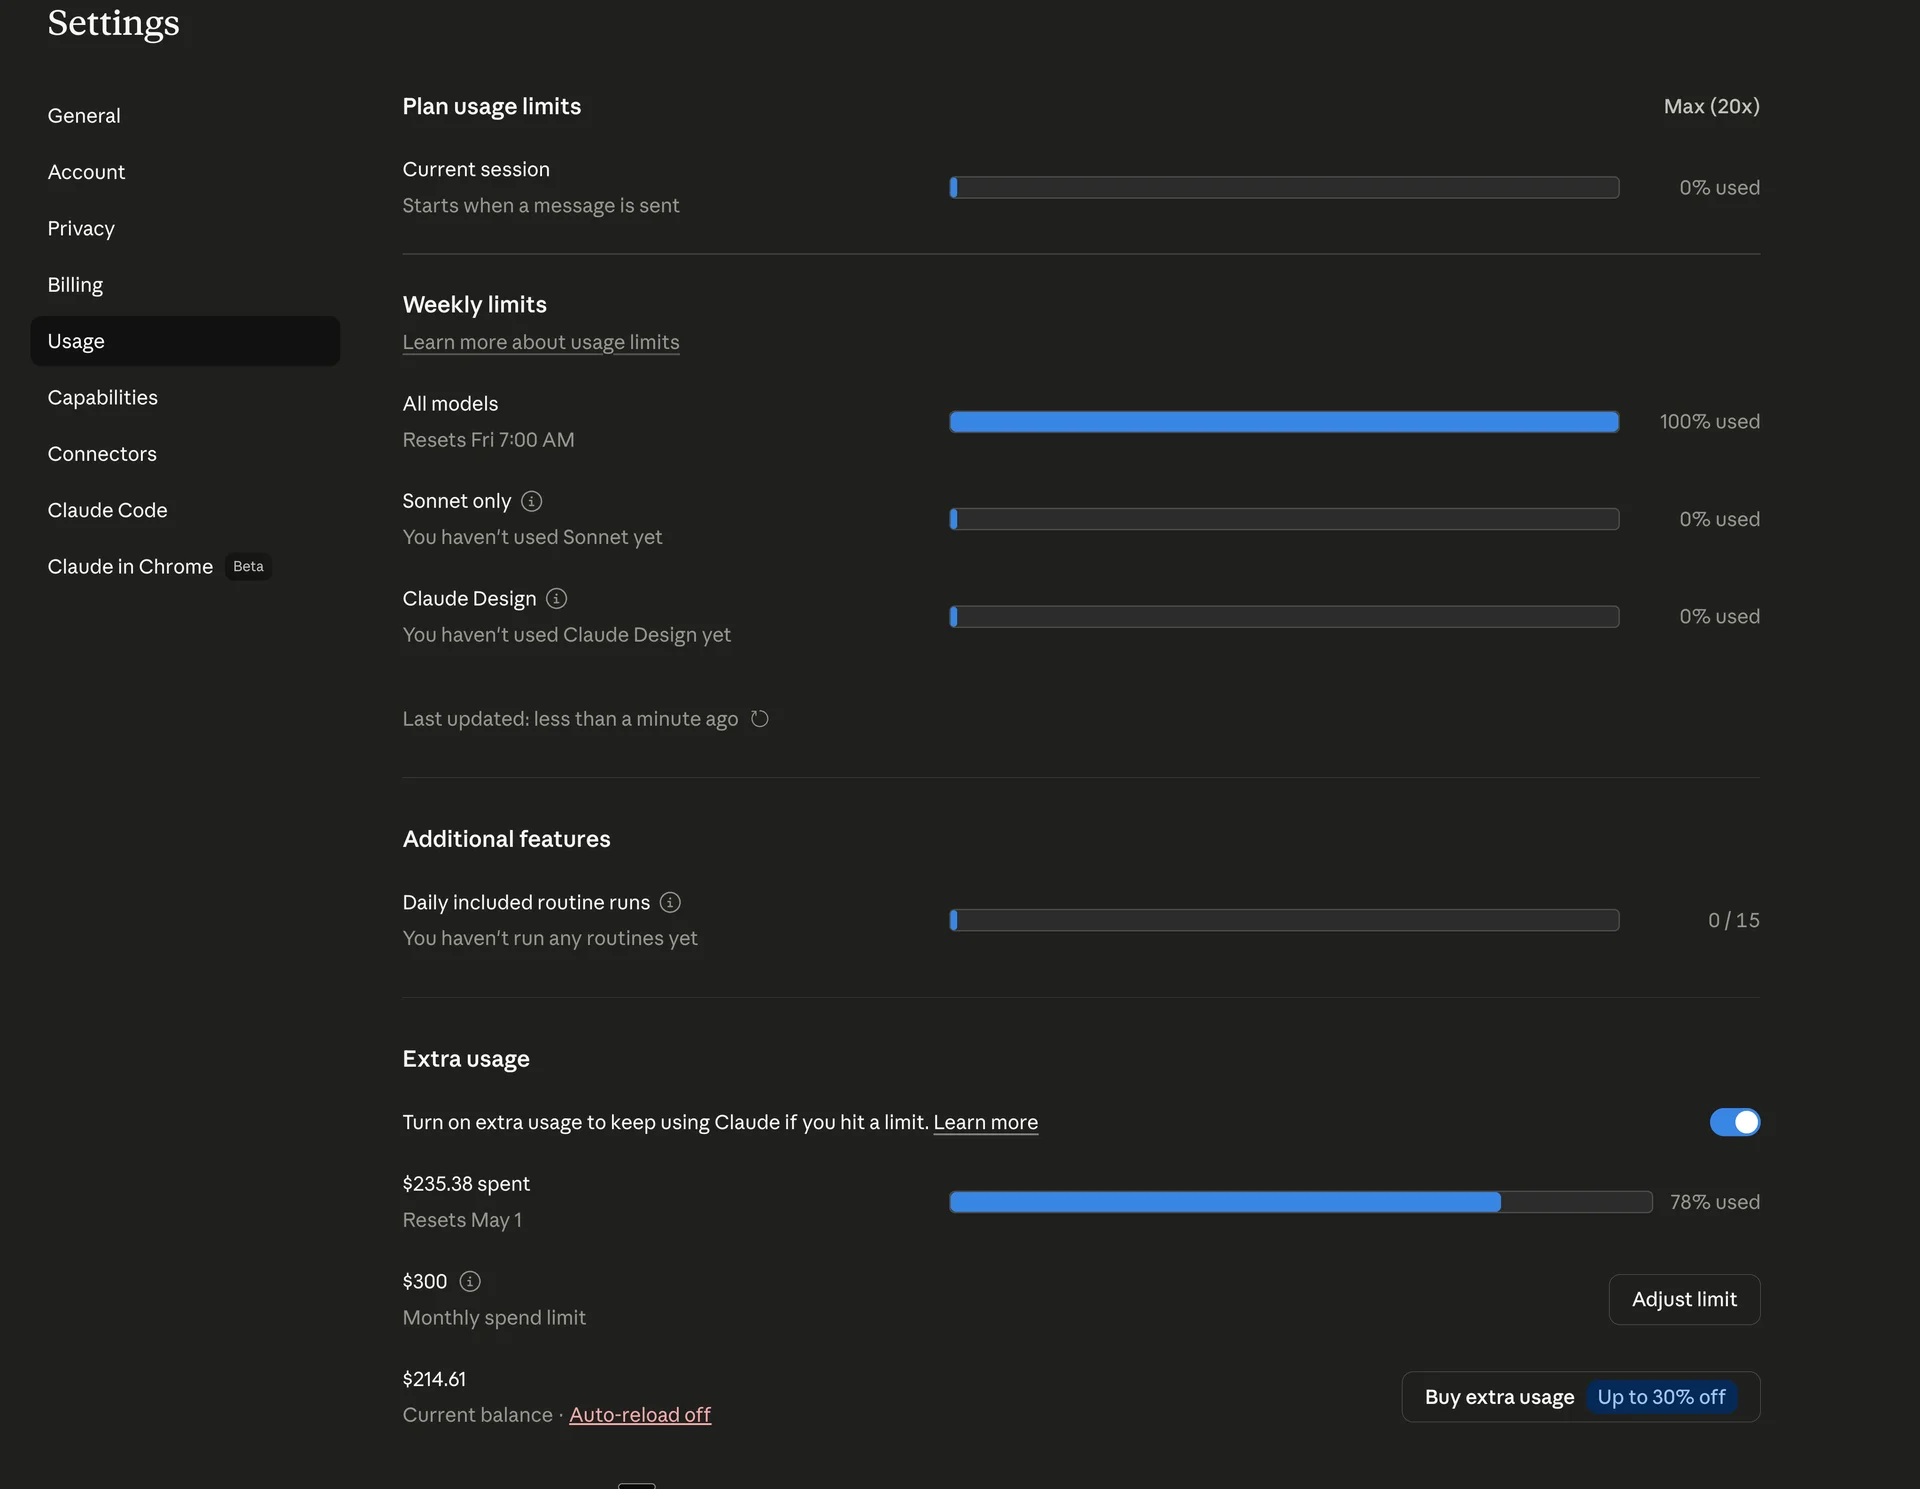1920x1489 pixels.
Task: Open the Privacy settings page
Action: 81,228
